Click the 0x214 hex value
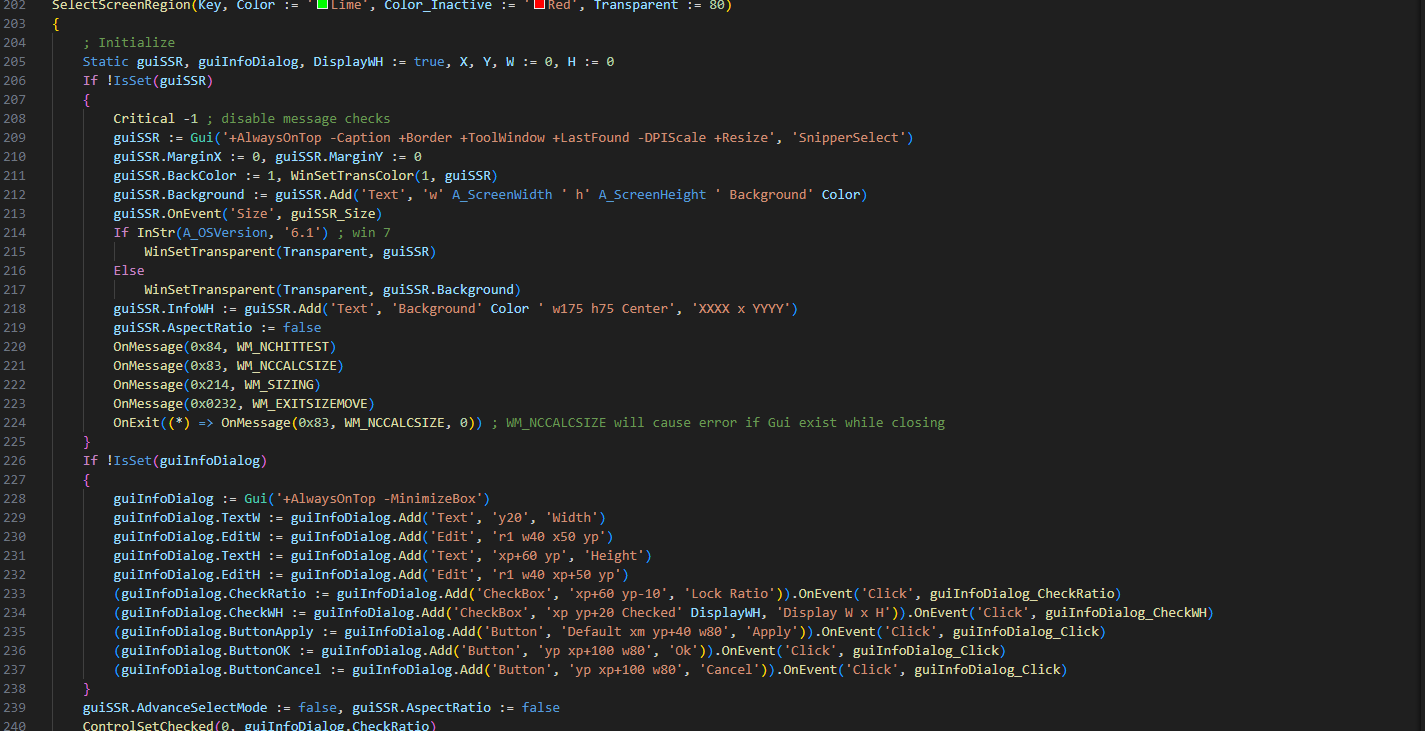 (x=210, y=385)
